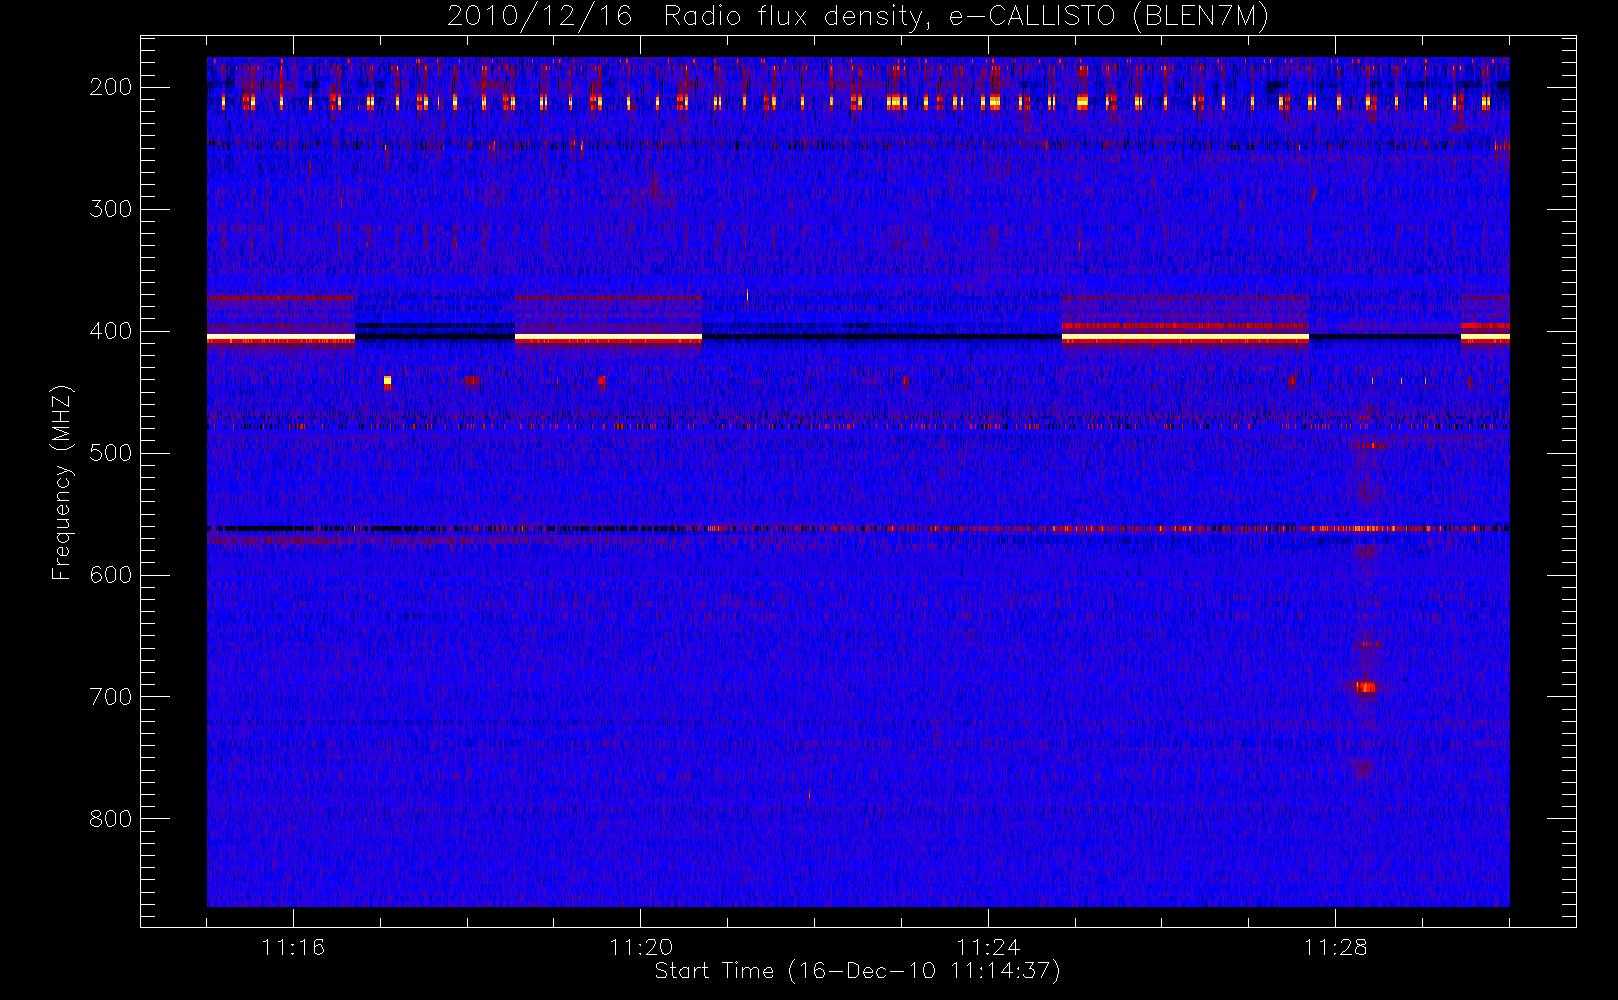Click the white band segment above 11:20

pyautogui.click(x=608, y=338)
